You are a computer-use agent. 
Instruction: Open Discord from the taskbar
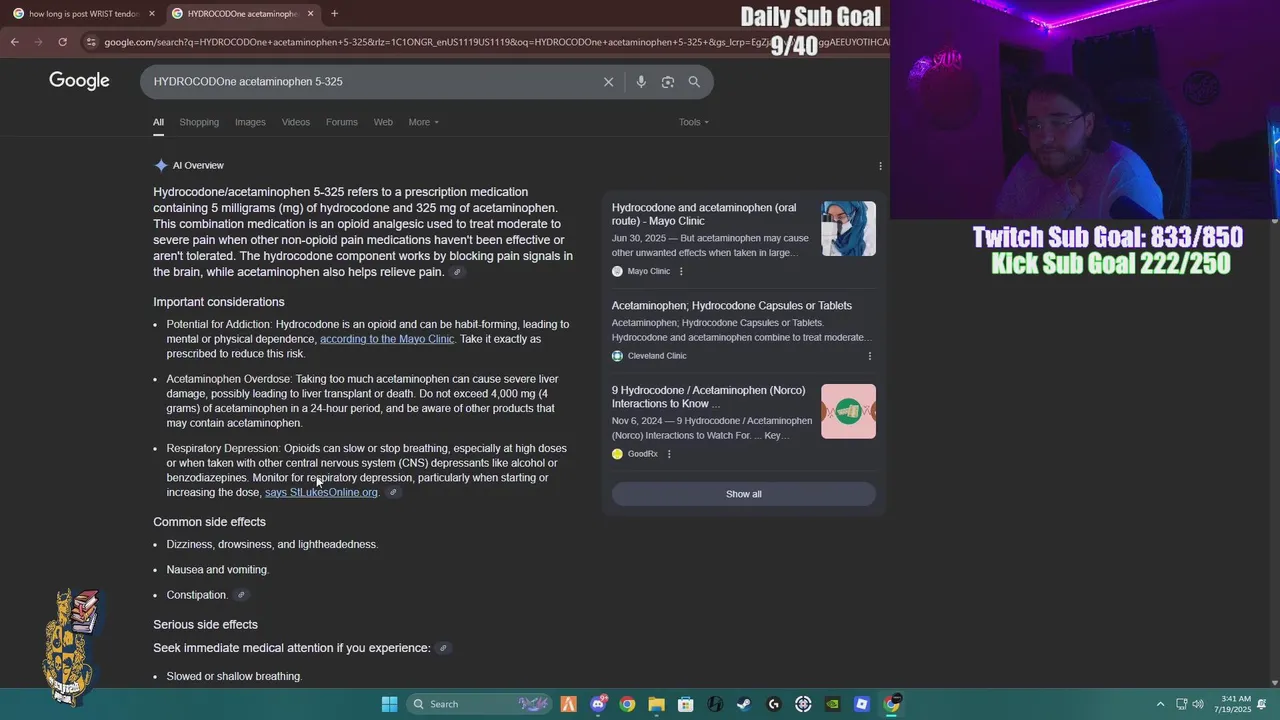tap(598, 704)
